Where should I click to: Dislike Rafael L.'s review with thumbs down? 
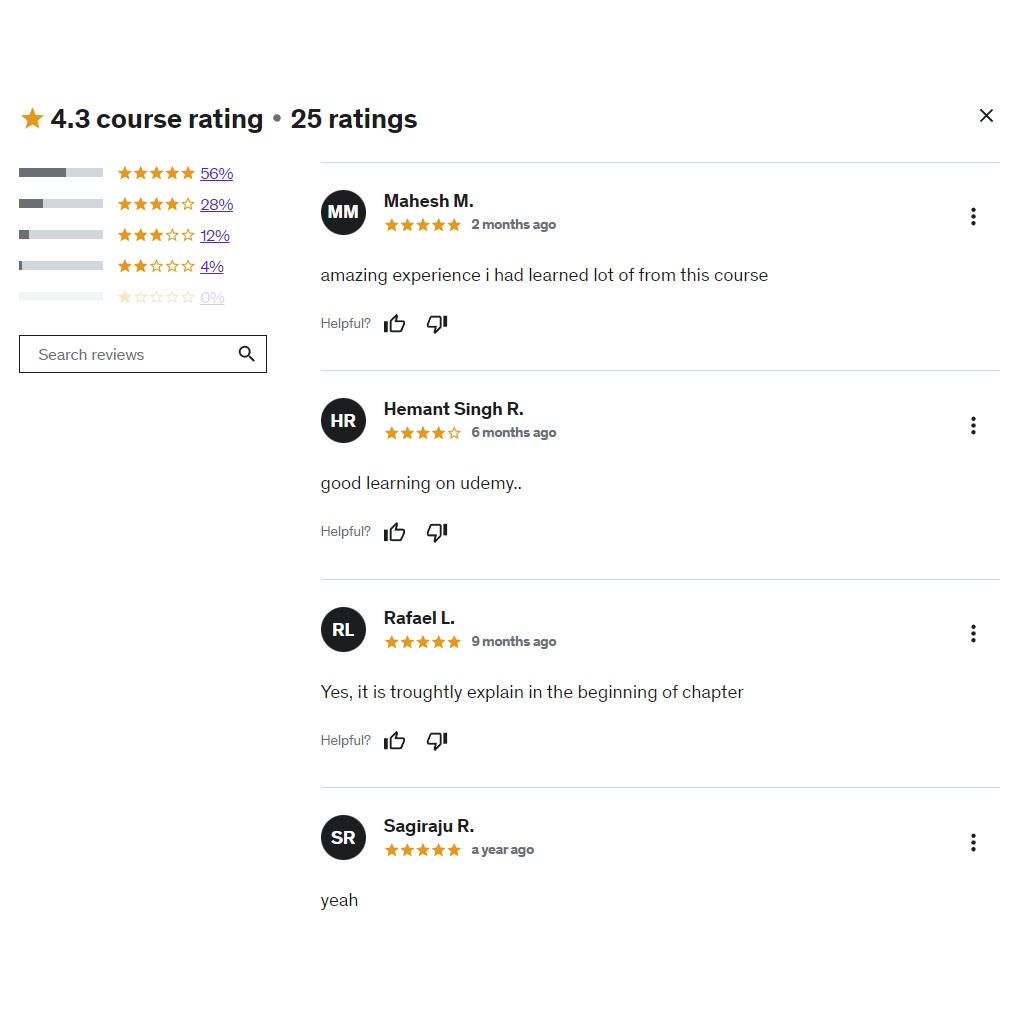(437, 740)
